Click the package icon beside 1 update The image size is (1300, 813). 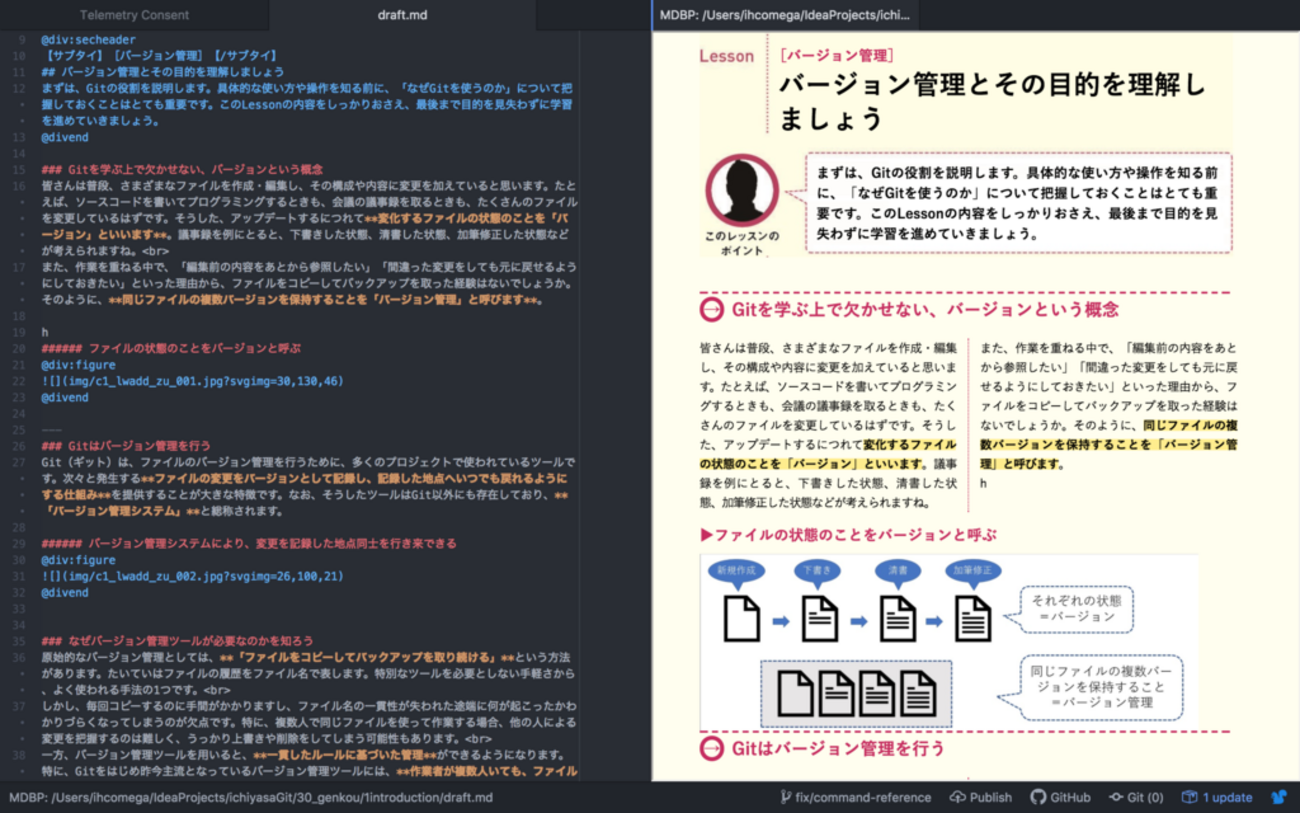(1189, 797)
